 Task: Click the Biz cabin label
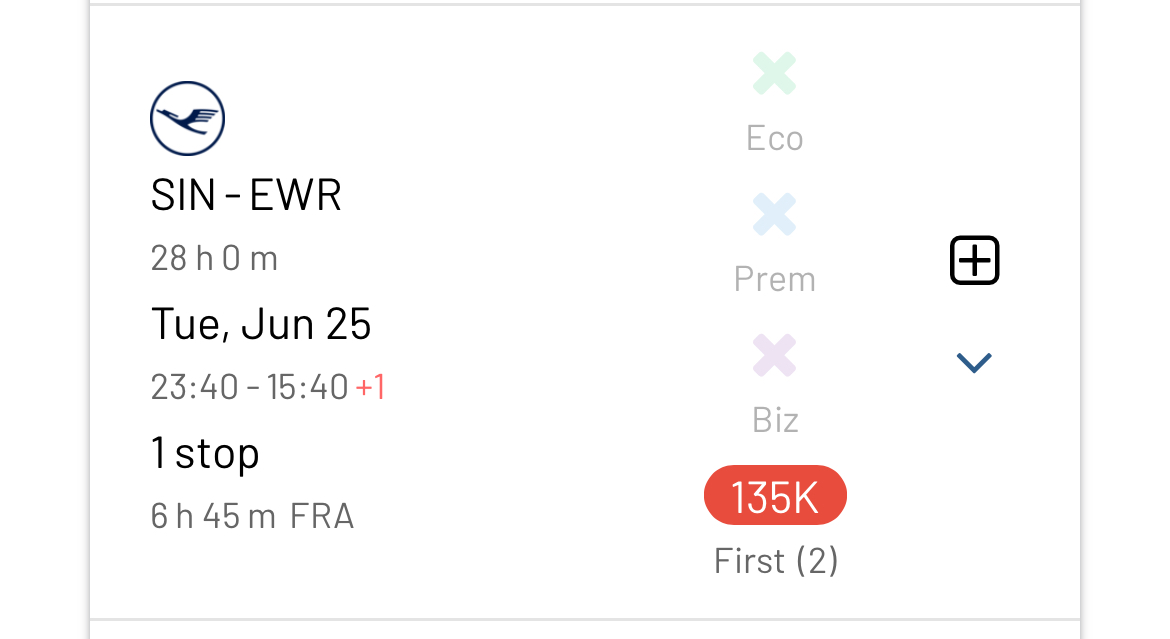pos(775,420)
